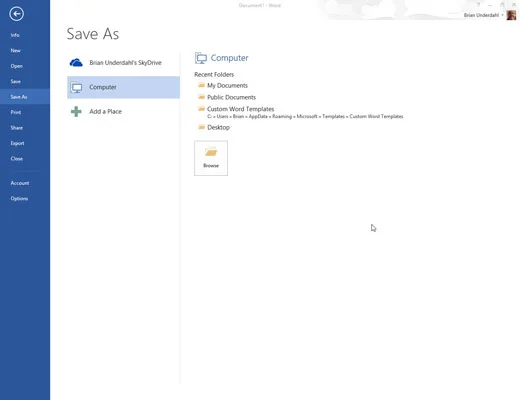The image size is (520, 400).
Task: Expand the Brian Underdahl account dropdown
Action: [502, 15]
